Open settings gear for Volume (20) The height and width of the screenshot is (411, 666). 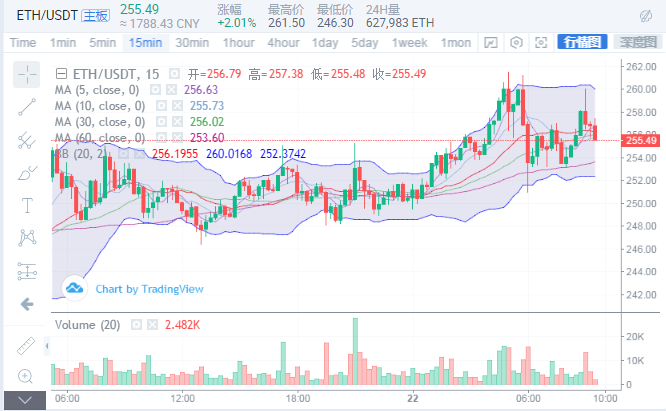click(136, 325)
